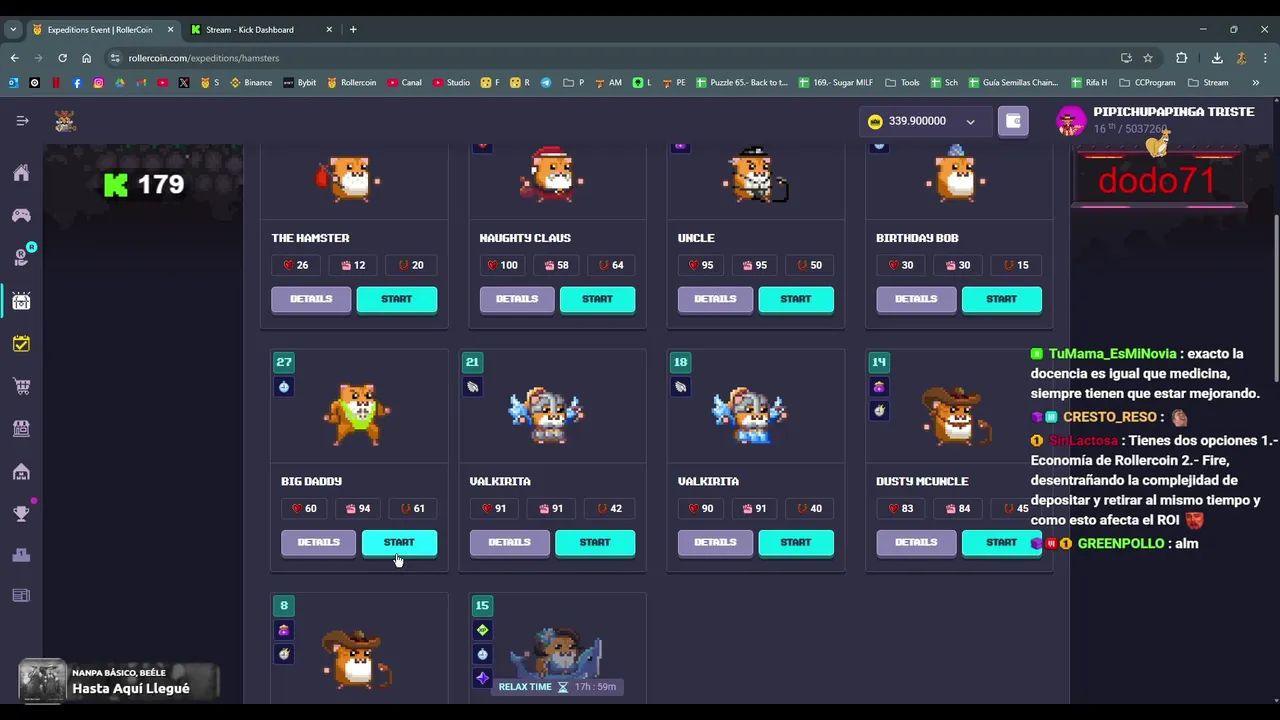Image resolution: width=1280 pixels, height=720 pixels.
Task: Click Details for The Hamster
Action: [311, 299]
